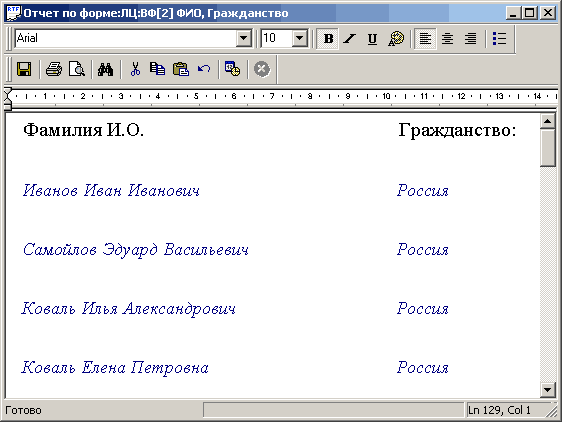This screenshot has height=422, width=562.
Task: Click the gray circular stop/cancel button
Action: point(262,69)
